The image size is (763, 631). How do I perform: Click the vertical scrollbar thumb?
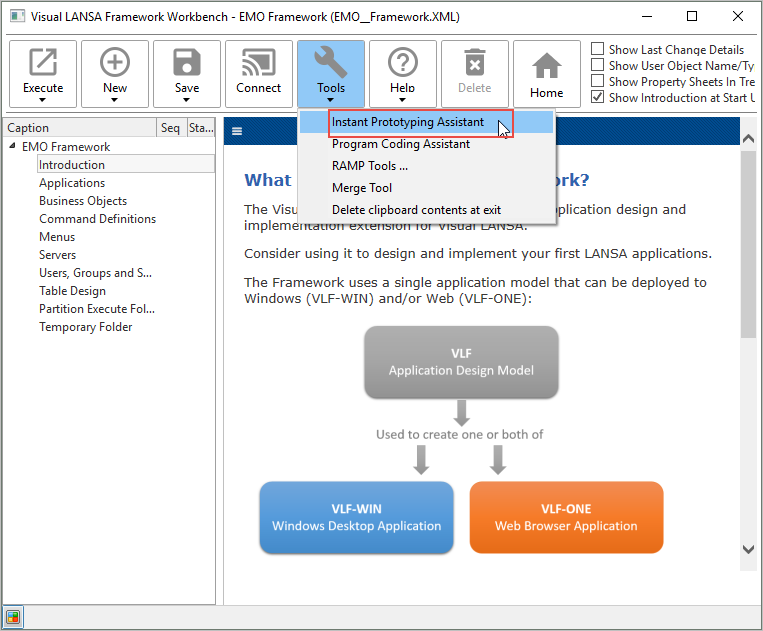(748, 244)
